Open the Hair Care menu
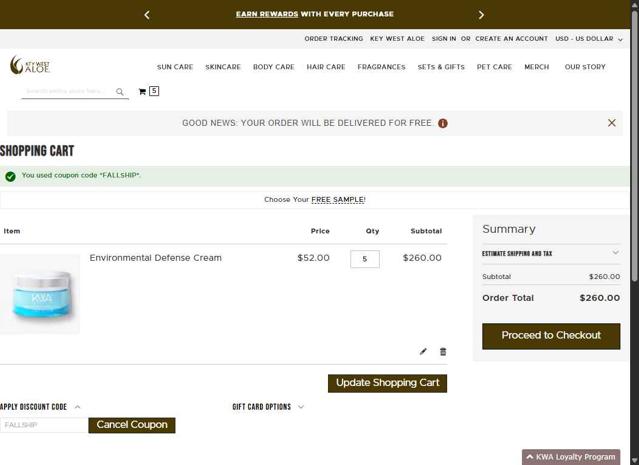This screenshot has width=639, height=465. pyautogui.click(x=326, y=67)
